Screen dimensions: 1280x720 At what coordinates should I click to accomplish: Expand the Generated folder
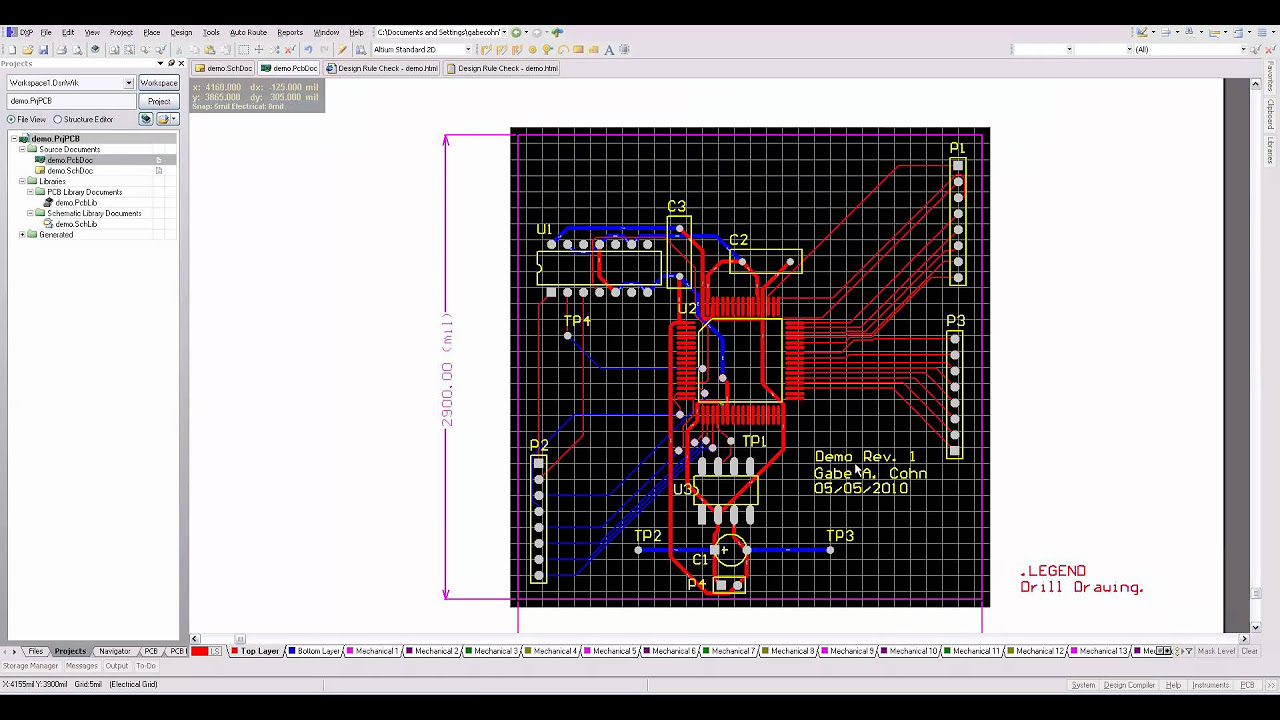coord(23,235)
